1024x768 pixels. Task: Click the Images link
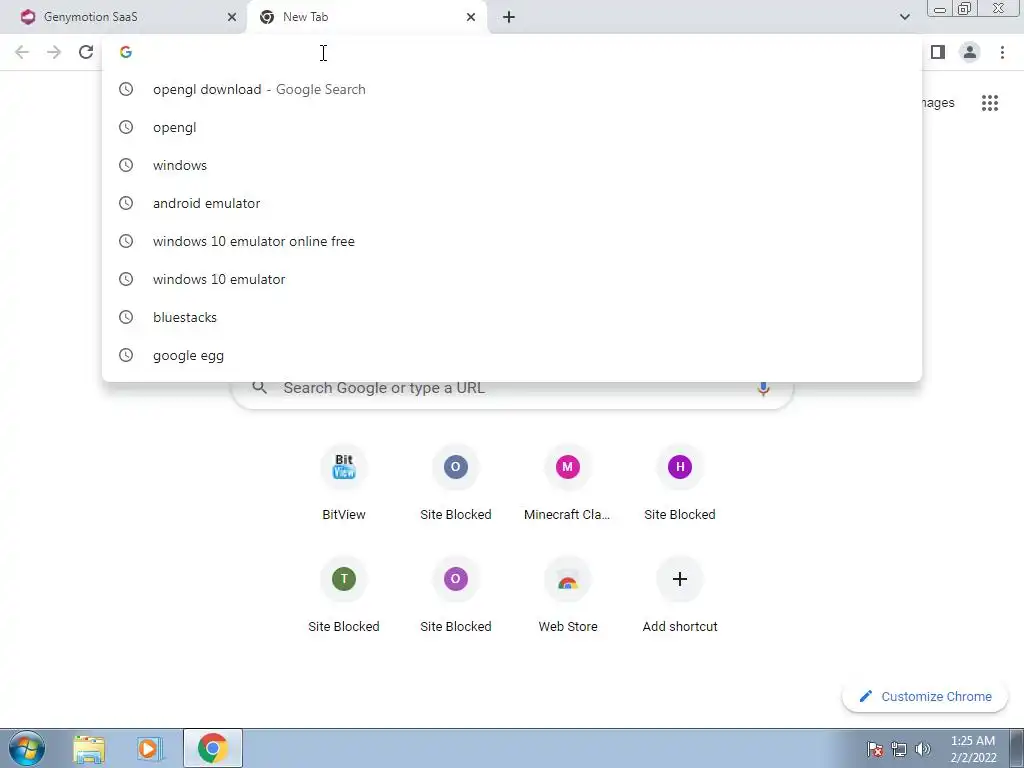tap(937, 103)
